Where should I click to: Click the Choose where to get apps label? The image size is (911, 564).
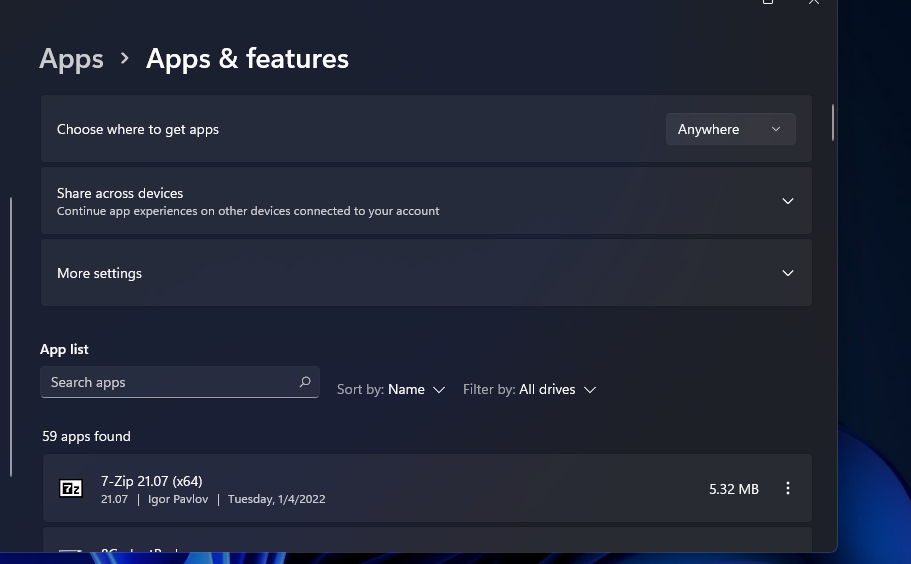[x=138, y=129]
